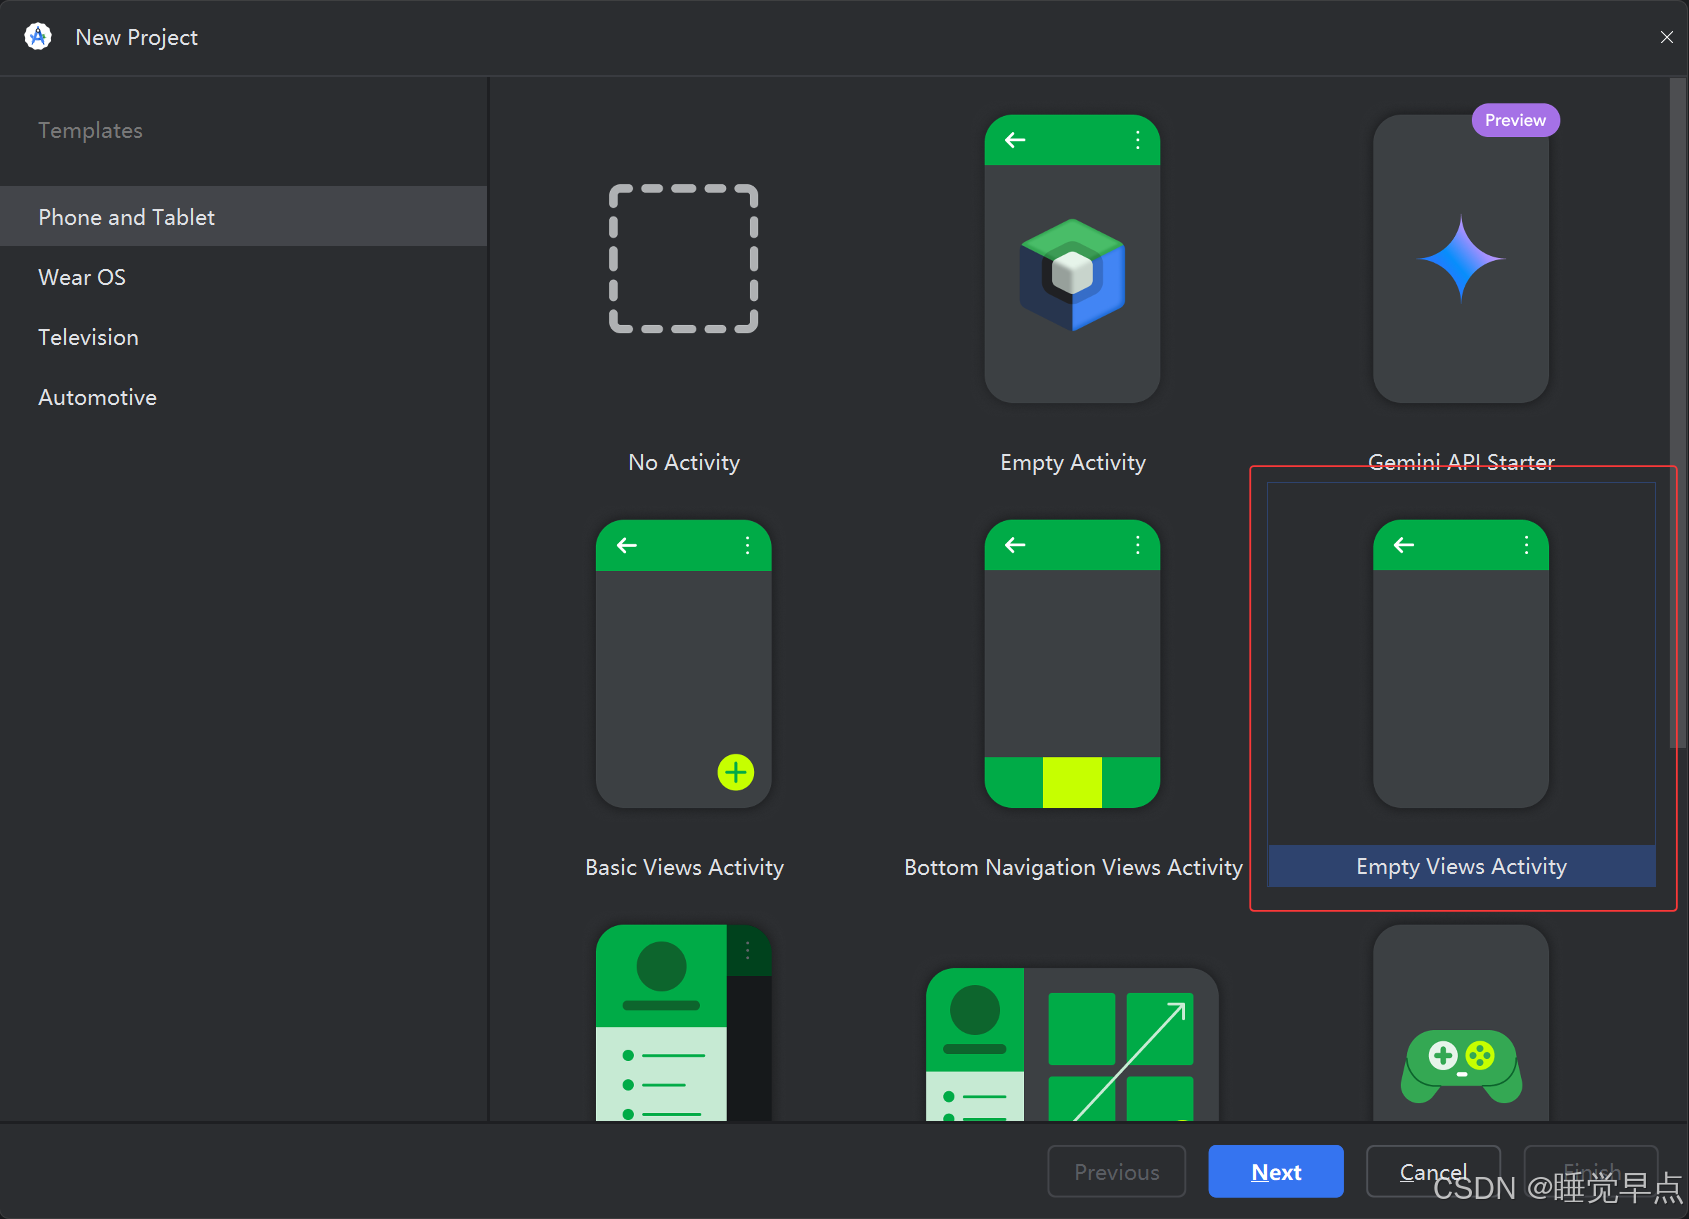Select the Empty Views Activity template
Screen dimensions: 1689x1219
[x=1460, y=664]
